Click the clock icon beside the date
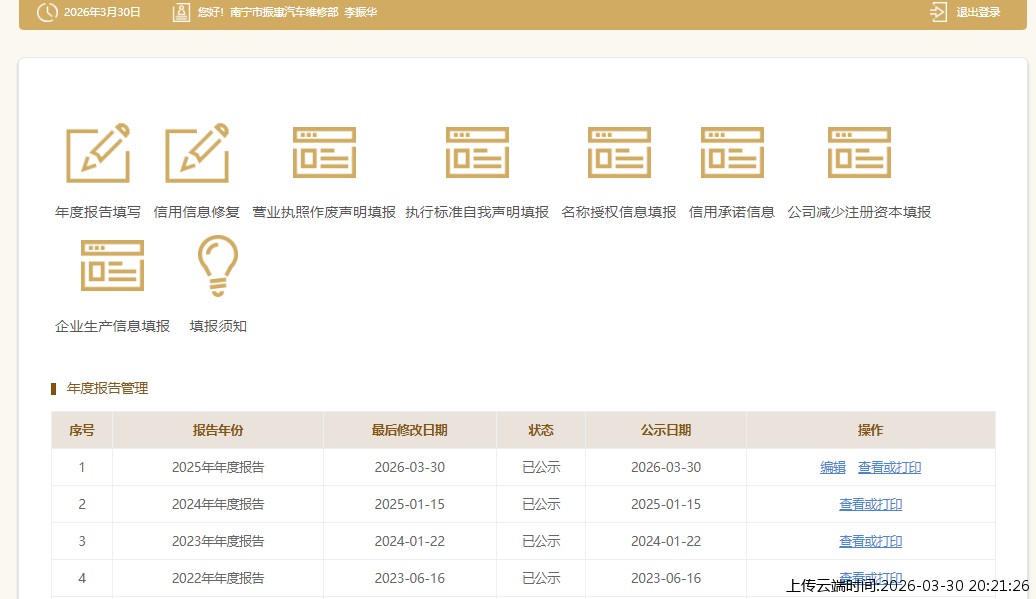This screenshot has width=1036, height=599. pyautogui.click(x=47, y=13)
